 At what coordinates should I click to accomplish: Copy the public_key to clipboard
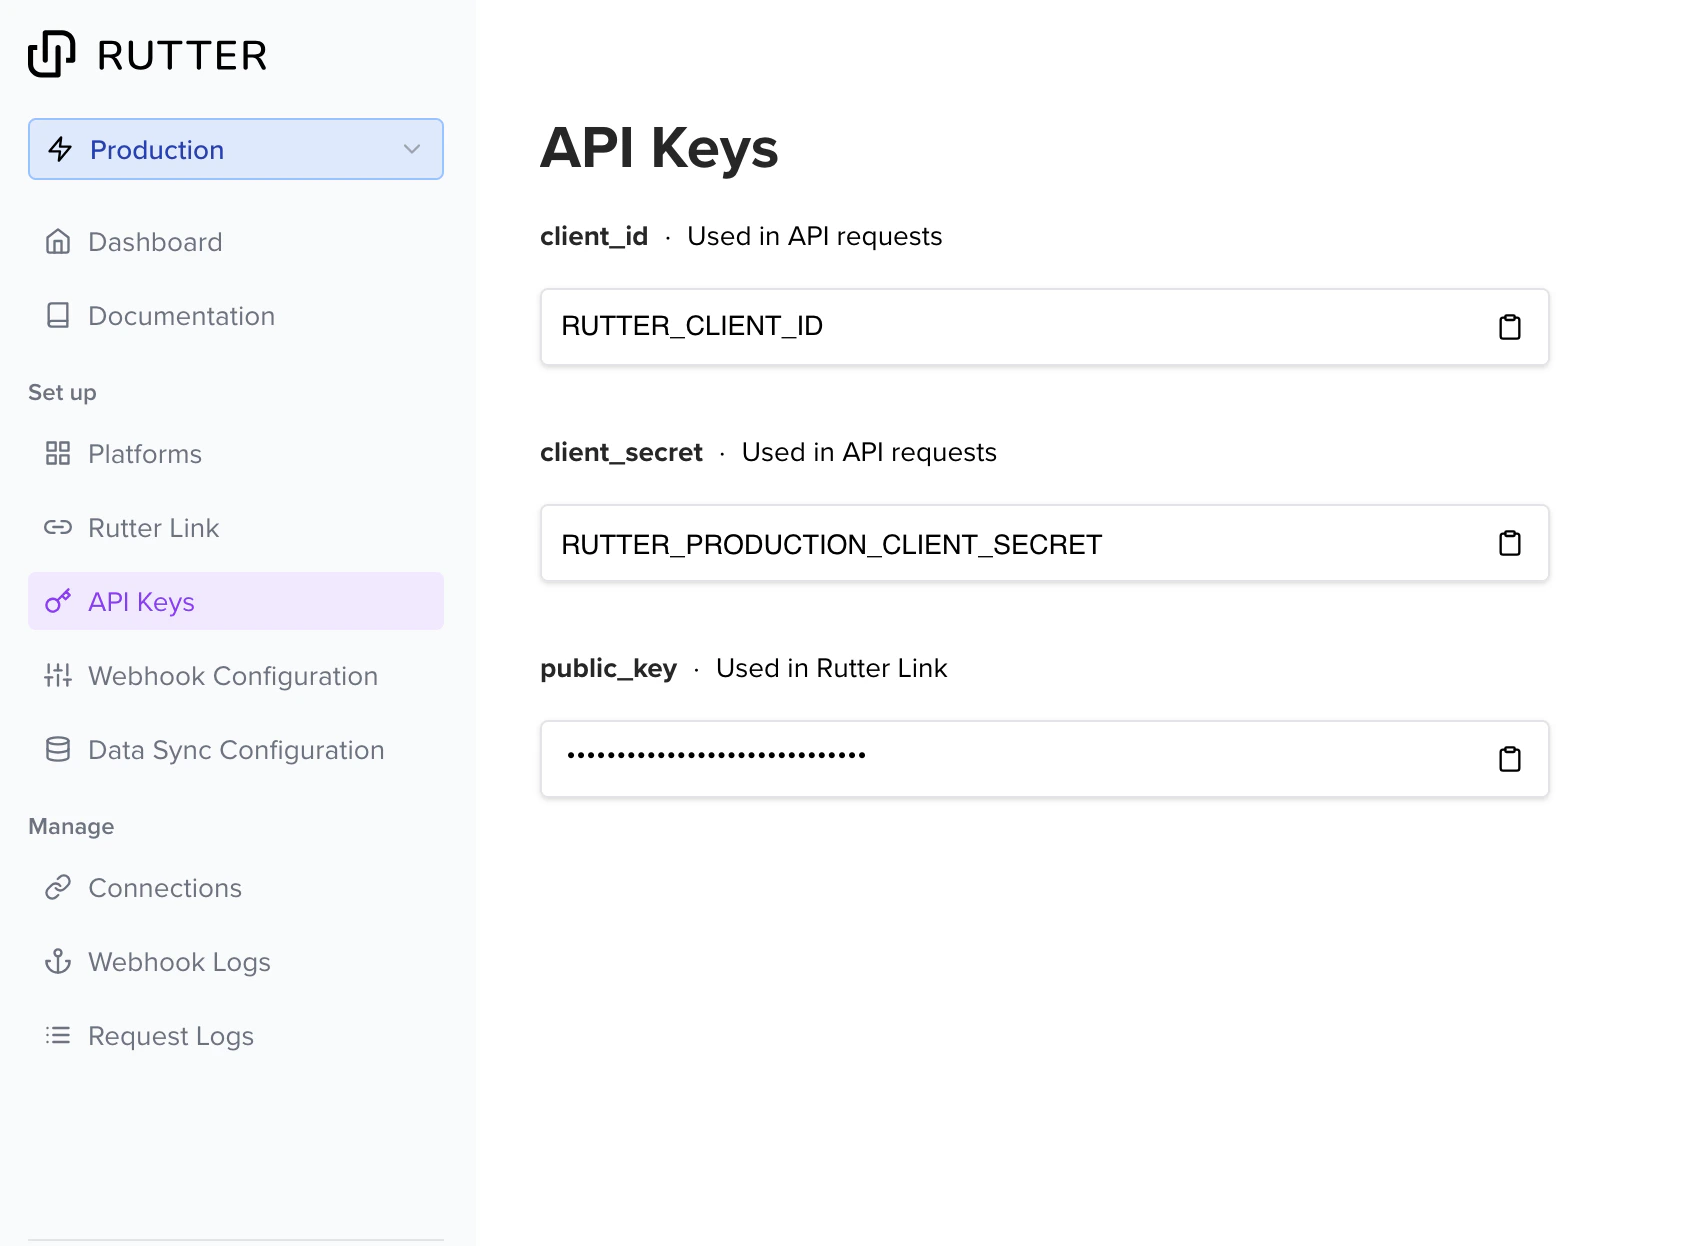[1510, 759]
